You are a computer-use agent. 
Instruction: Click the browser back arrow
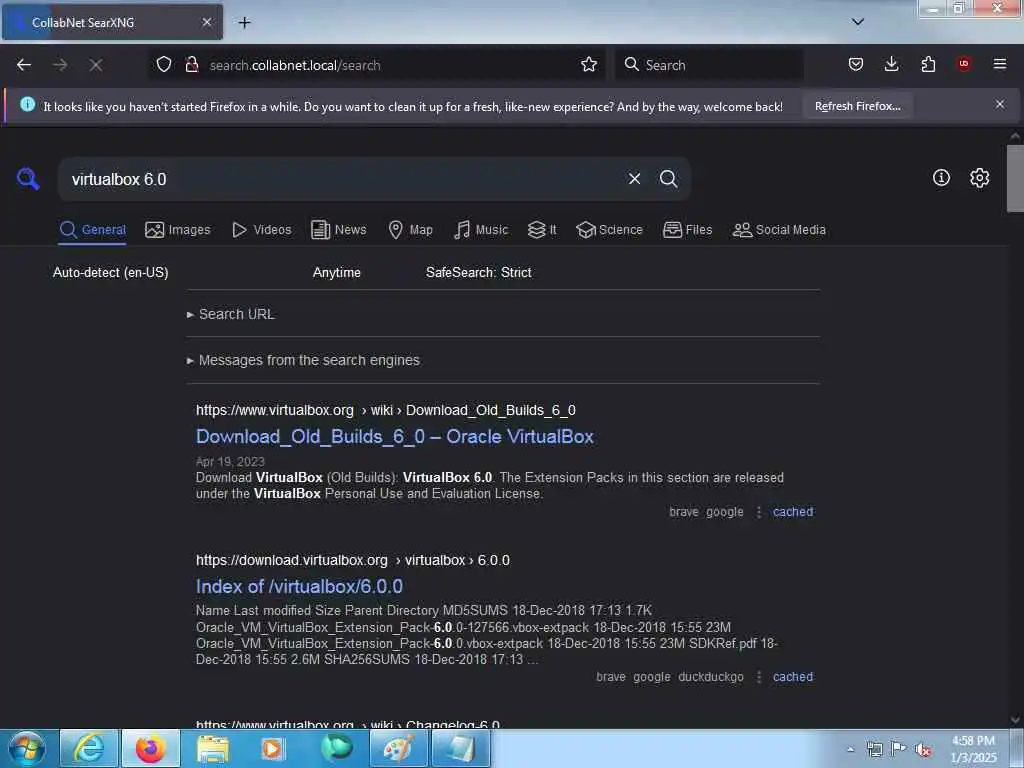click(x=24, y=65)
